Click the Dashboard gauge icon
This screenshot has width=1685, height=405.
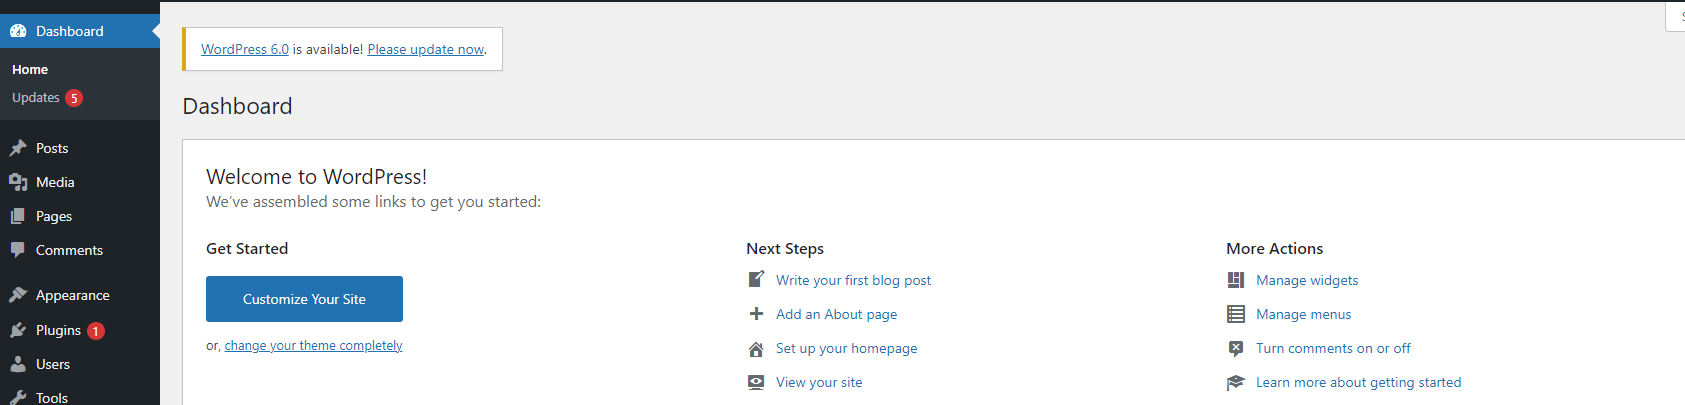pos(18,31)
